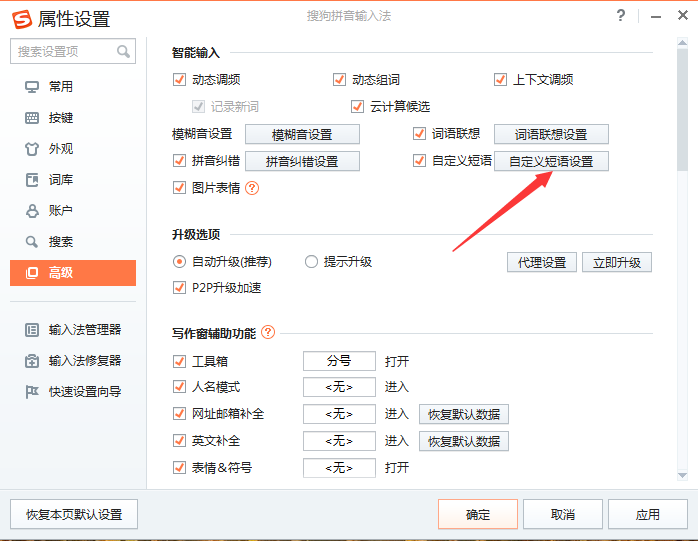Toggle 工具箱 checkbox
The height and width of the screenshot is (541, 698).
point(179,361)
